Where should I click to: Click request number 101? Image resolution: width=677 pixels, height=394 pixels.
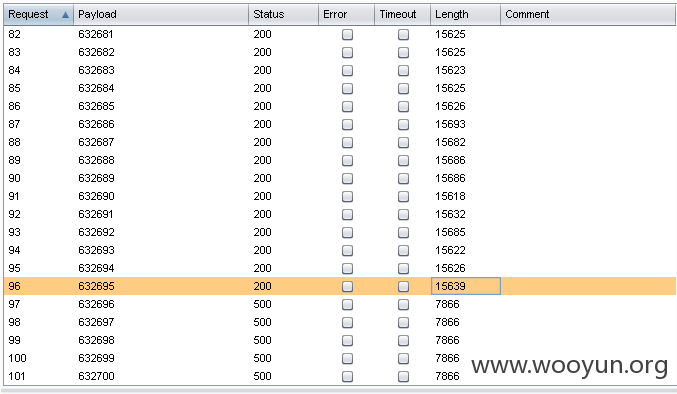pyautogui.click(x=17, y=376)
